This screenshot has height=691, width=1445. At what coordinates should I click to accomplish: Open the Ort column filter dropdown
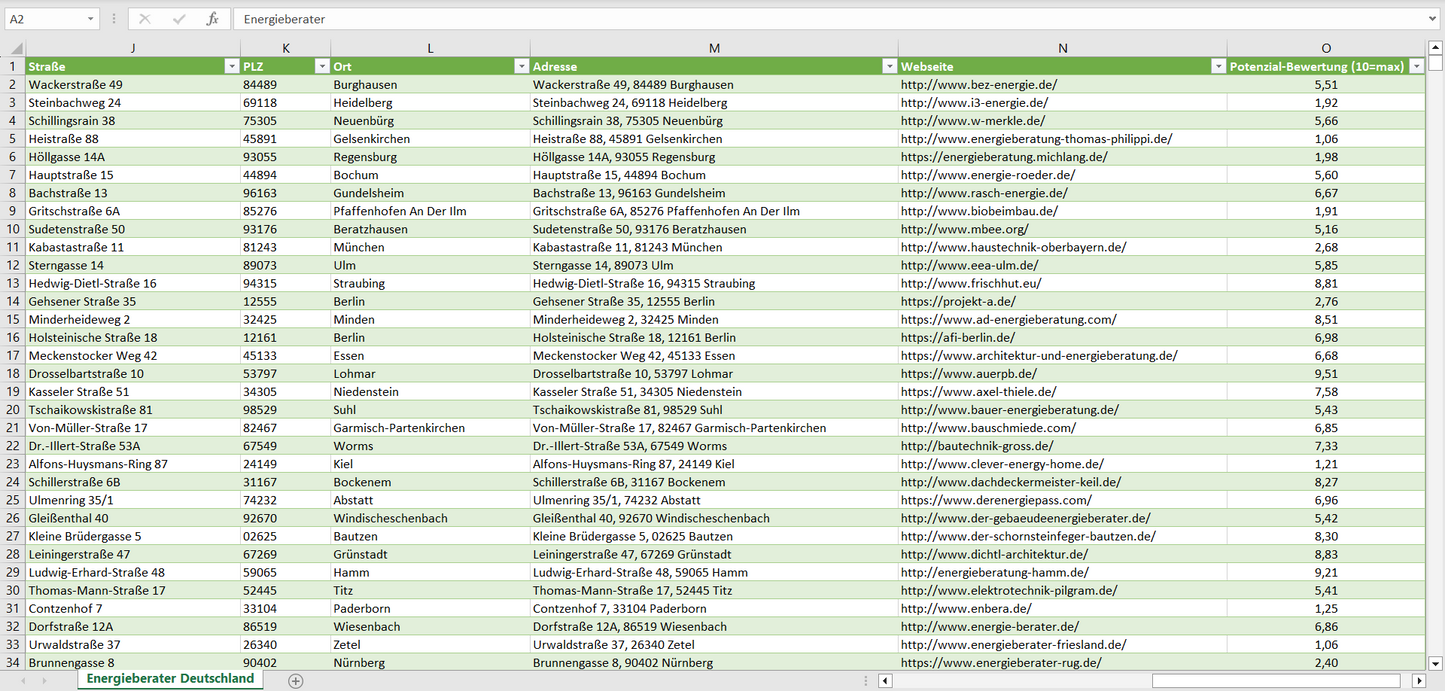coord(521,66)
